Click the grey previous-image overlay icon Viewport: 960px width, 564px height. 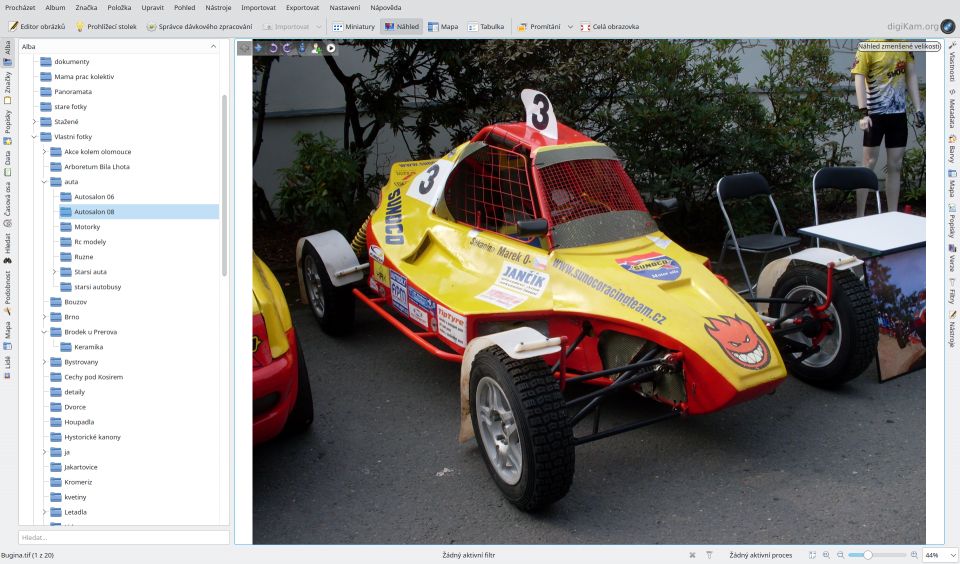[x=244, y=48]
